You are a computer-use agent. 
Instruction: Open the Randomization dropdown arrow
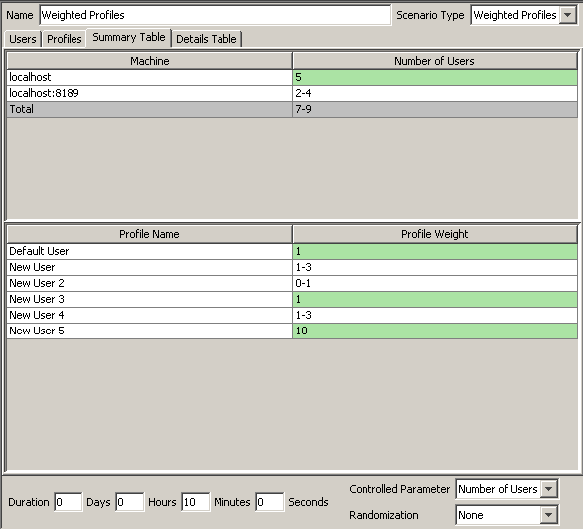click(549, 515)
